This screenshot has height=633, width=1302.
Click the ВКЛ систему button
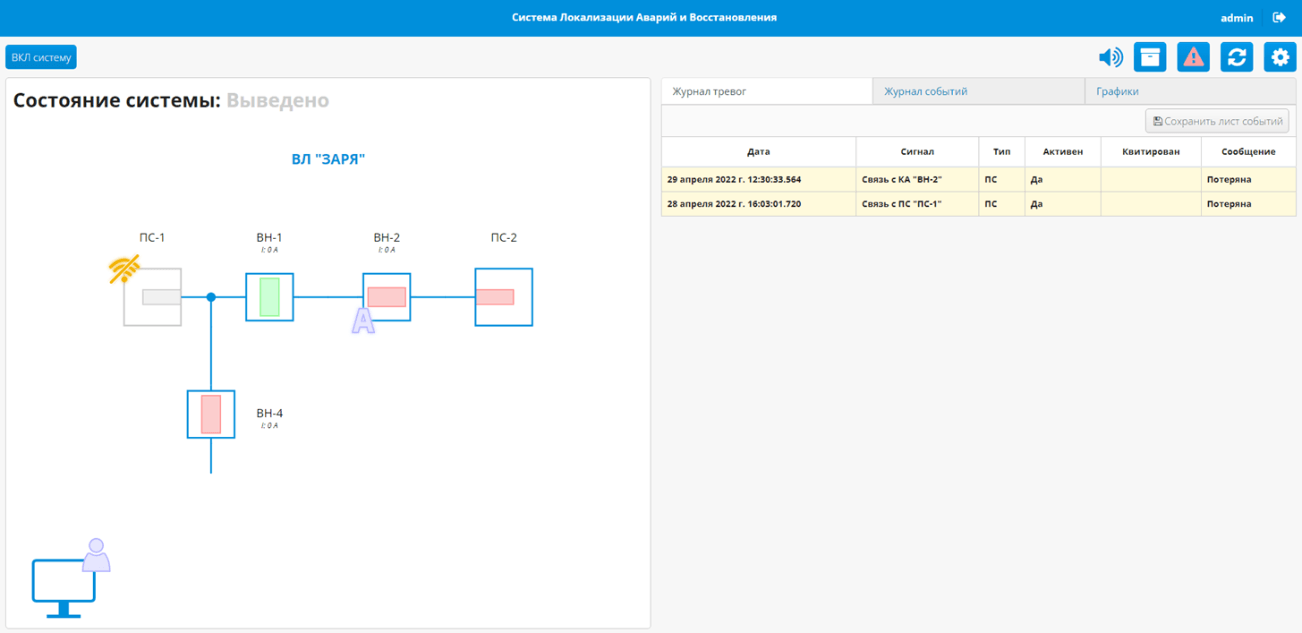pyautogui.click(x=41, y=57)
